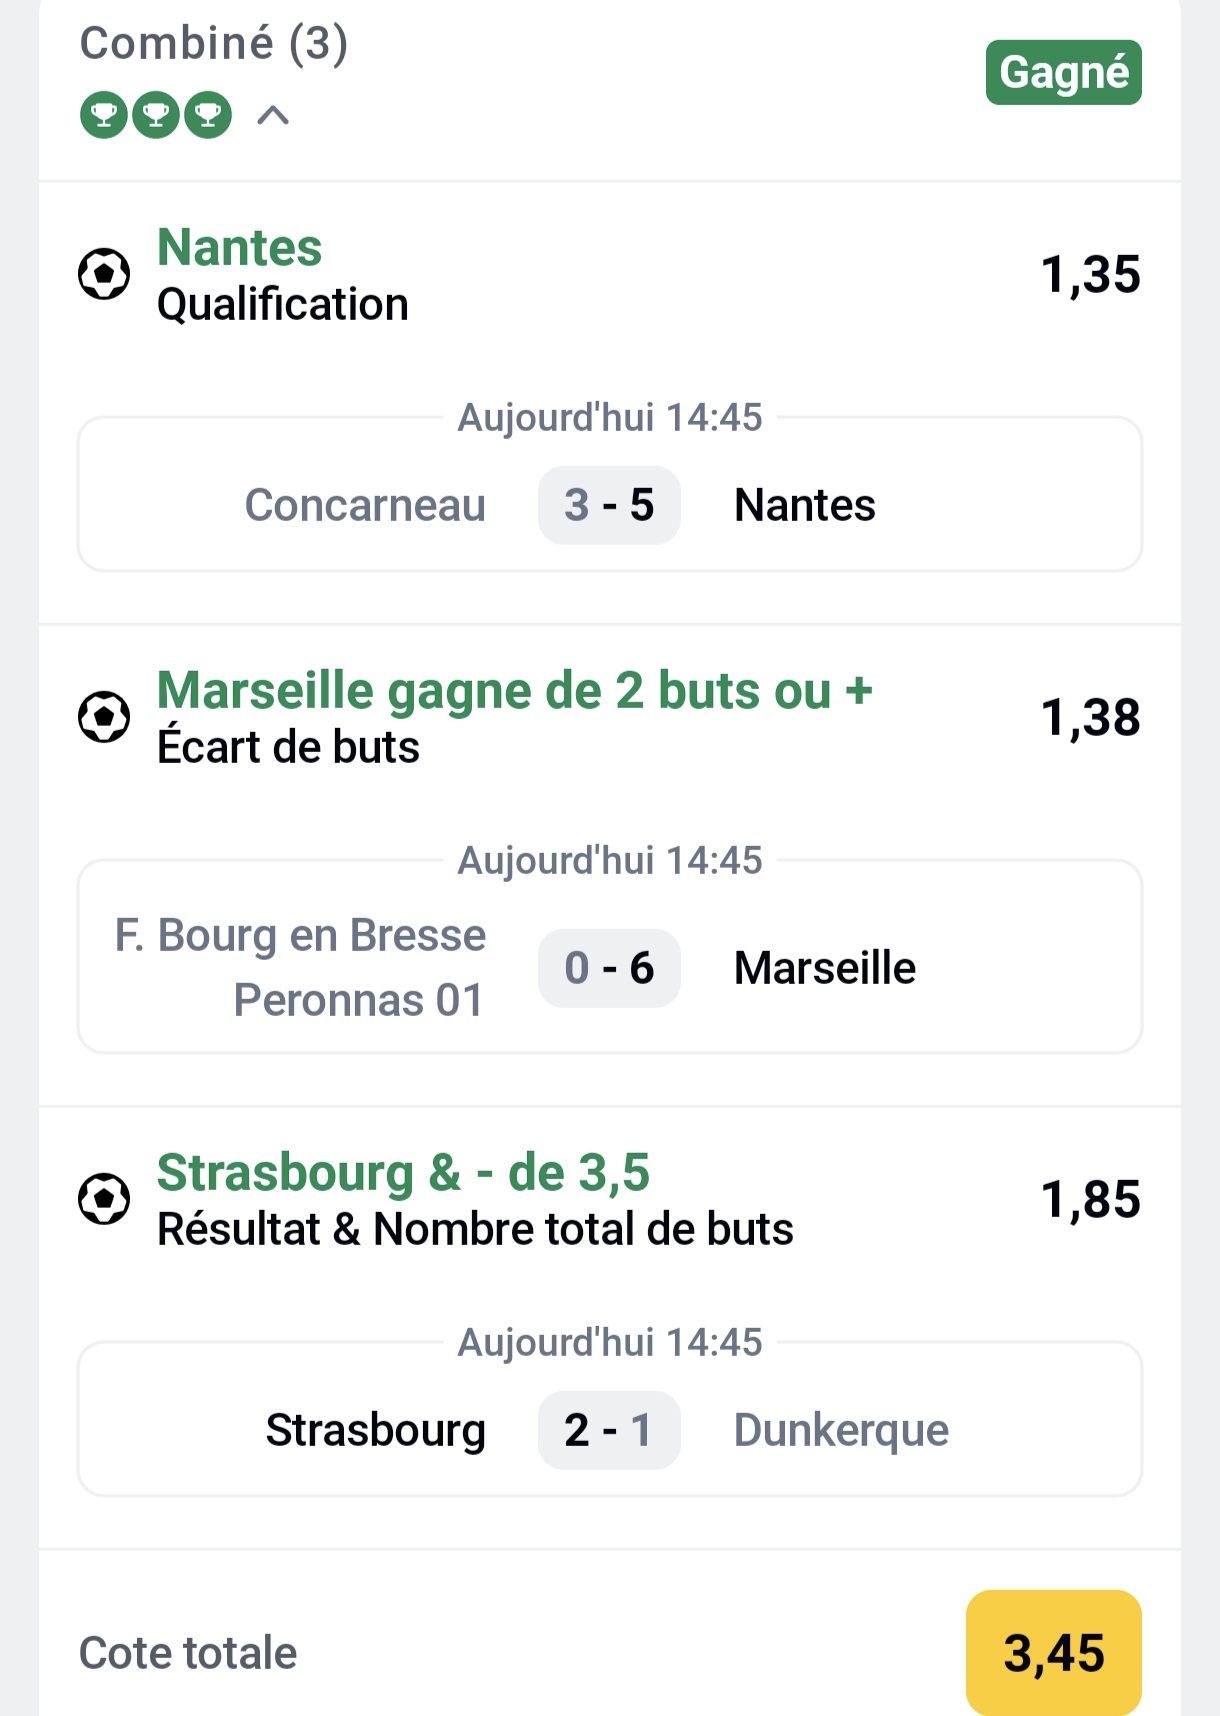This screenshot has width=1220, height=1716.
Task: Click the first green trophy icon
Action: click(104, 115)
